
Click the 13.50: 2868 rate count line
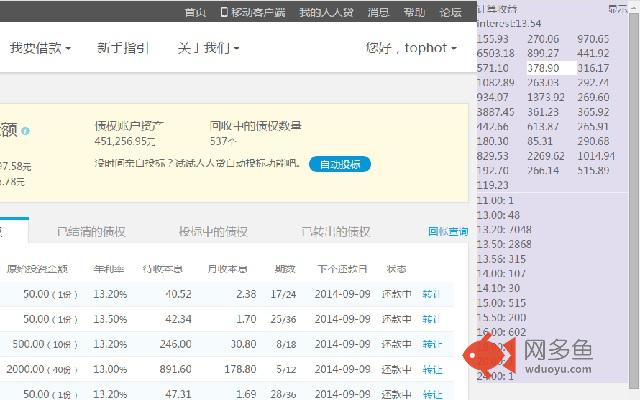(x=504, y=244)
